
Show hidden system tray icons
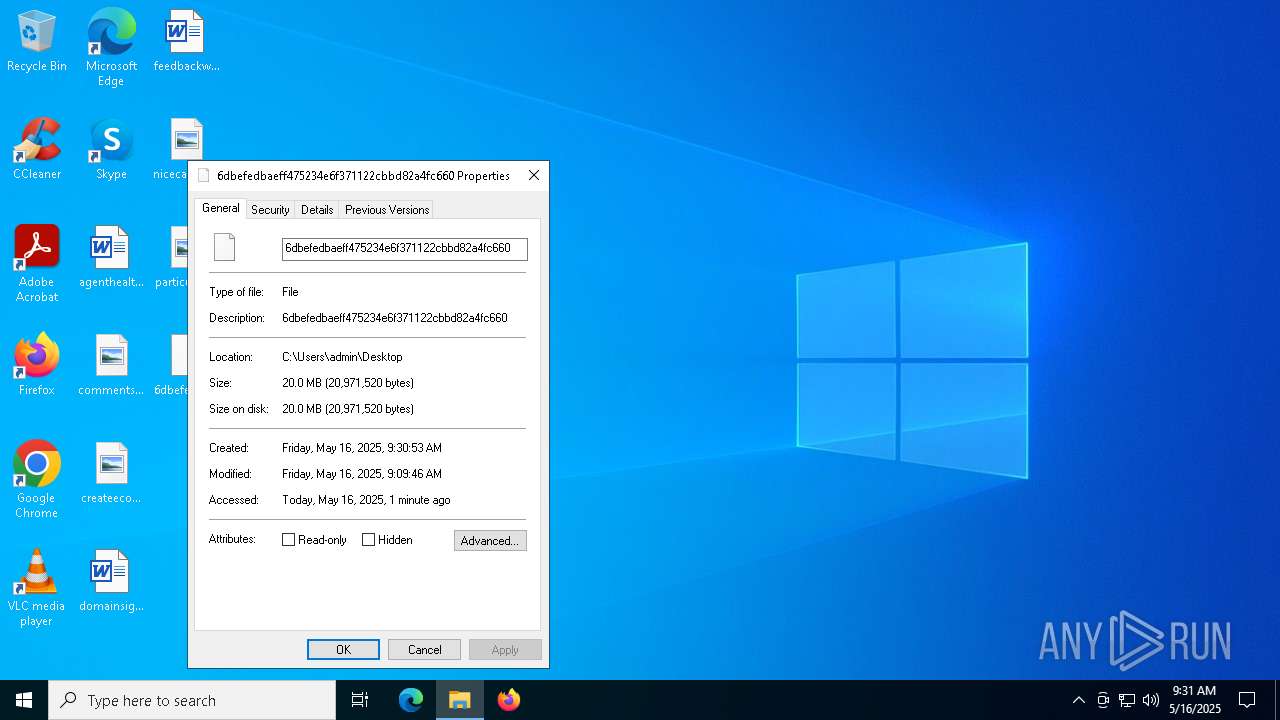1078,700
